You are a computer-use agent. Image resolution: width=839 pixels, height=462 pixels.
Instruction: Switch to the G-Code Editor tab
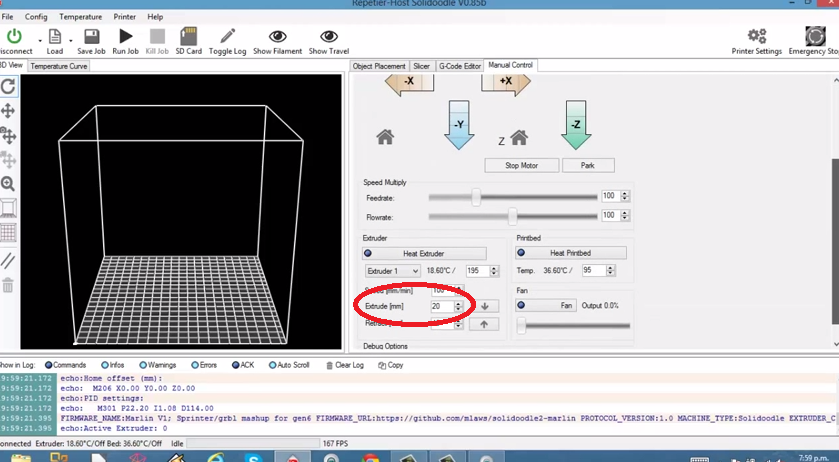tap(460, 66)
